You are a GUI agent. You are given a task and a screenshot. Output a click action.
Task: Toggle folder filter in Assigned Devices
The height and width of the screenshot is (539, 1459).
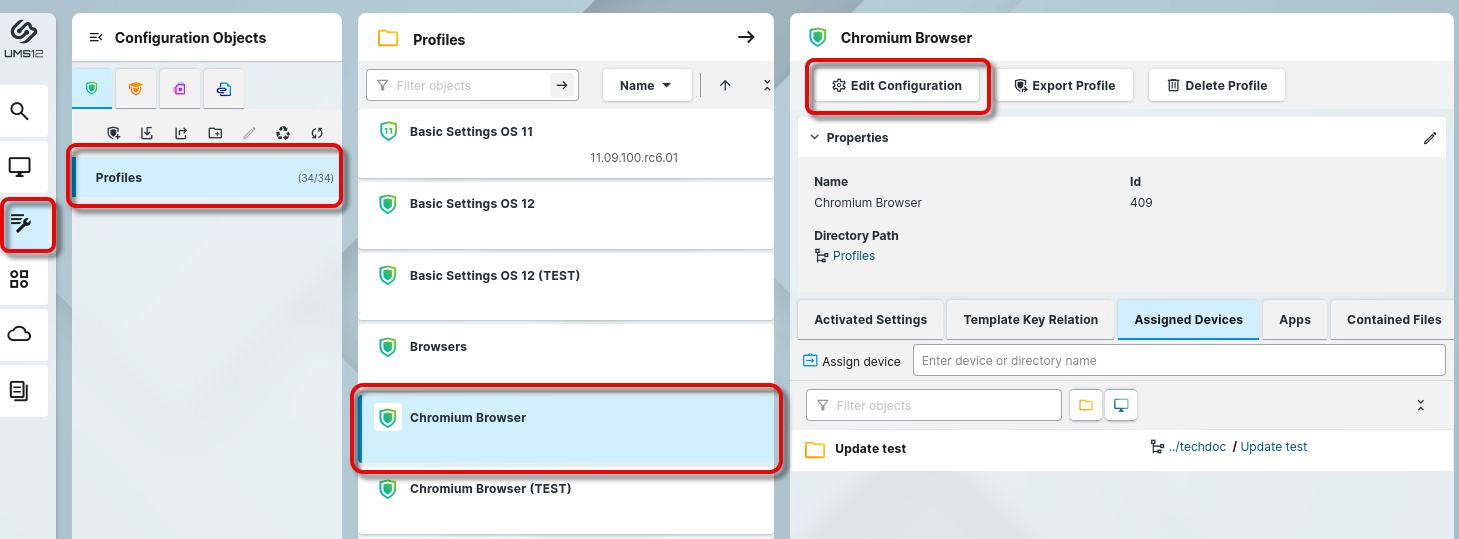point(1086,405)
